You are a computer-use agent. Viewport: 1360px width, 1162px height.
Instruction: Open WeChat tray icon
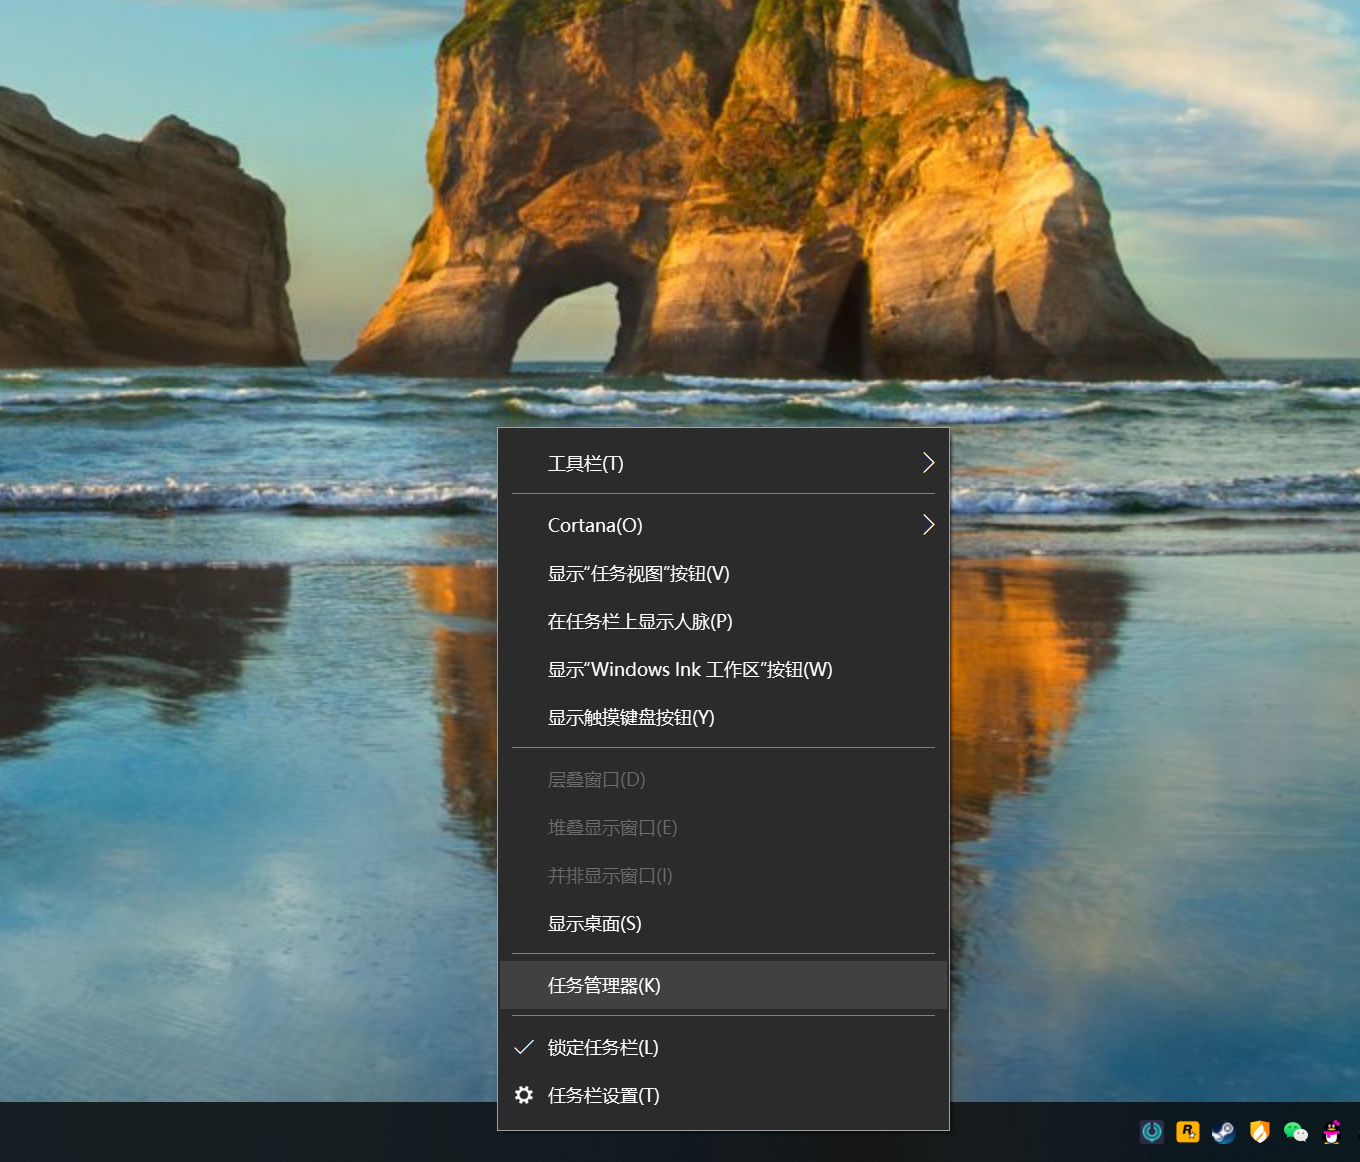coord(1295,1131)
